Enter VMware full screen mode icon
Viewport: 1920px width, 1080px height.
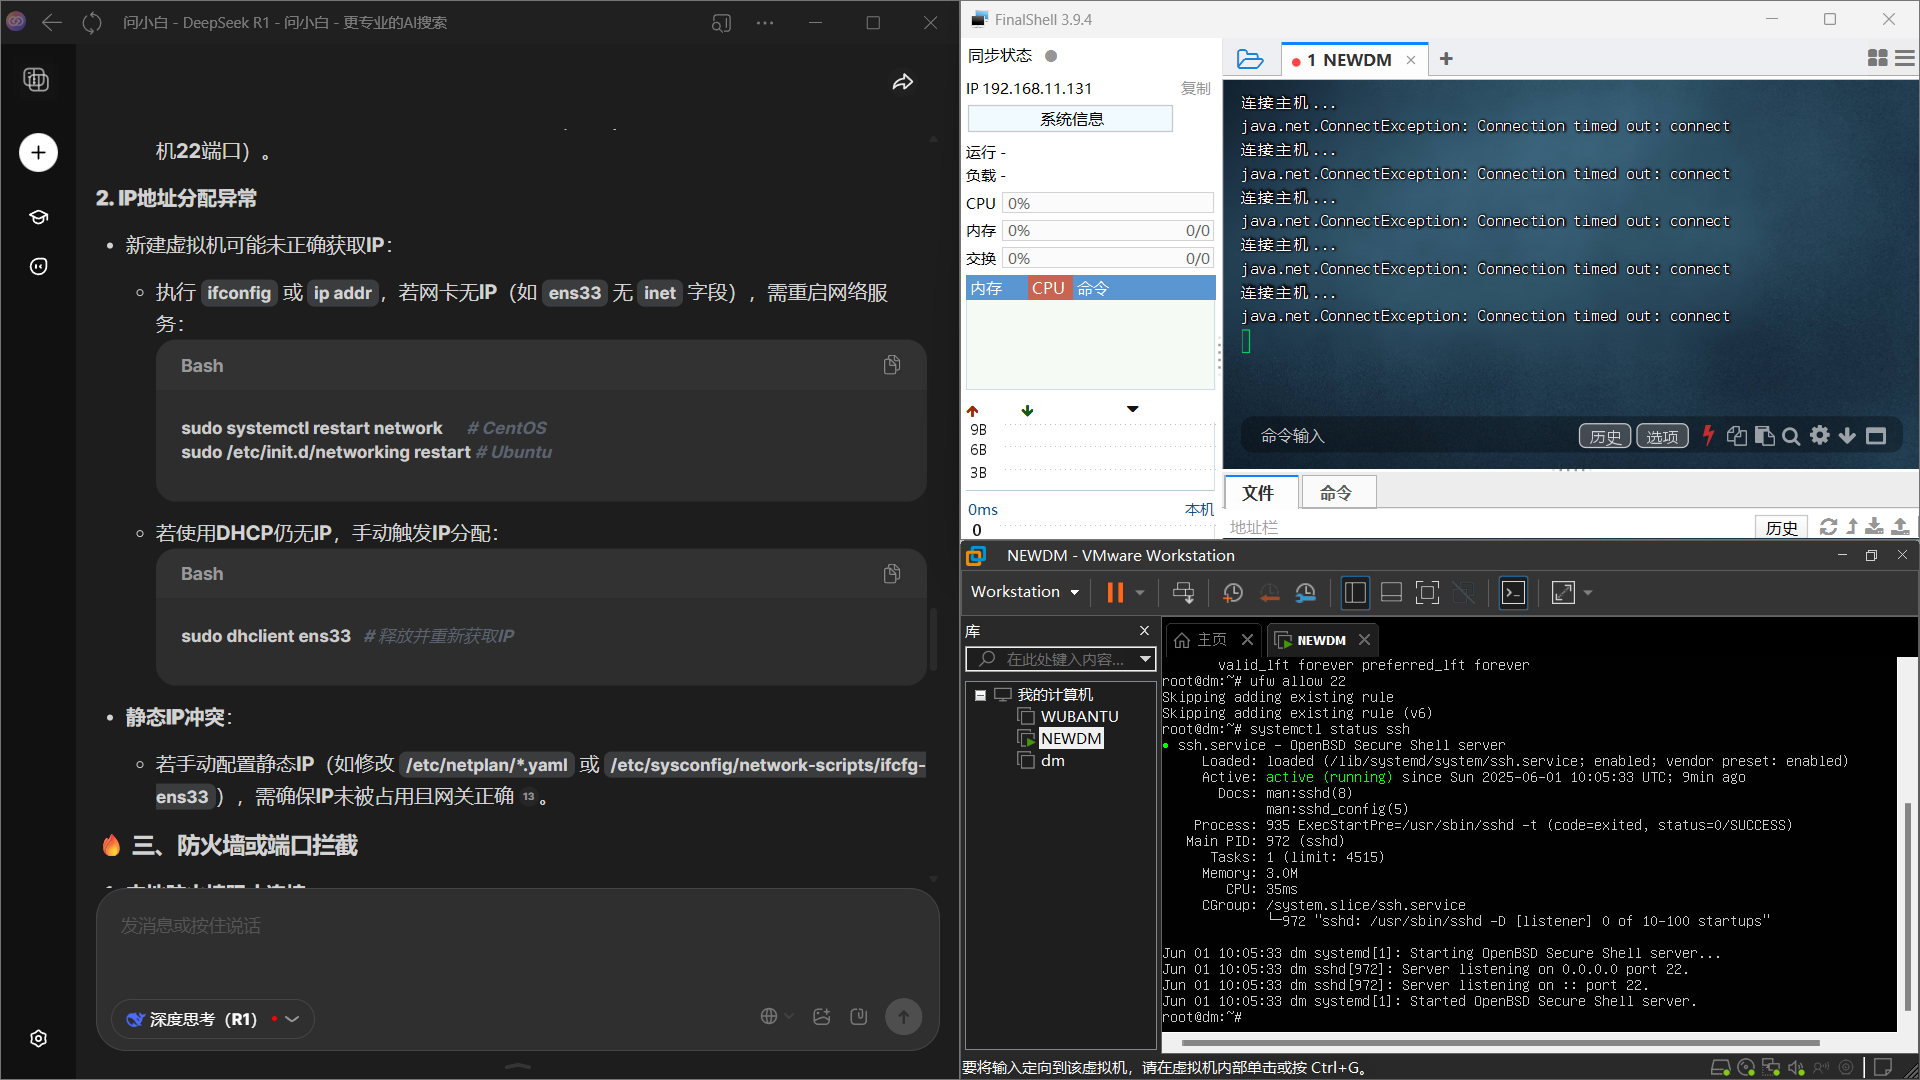(x=1427, y=593)
